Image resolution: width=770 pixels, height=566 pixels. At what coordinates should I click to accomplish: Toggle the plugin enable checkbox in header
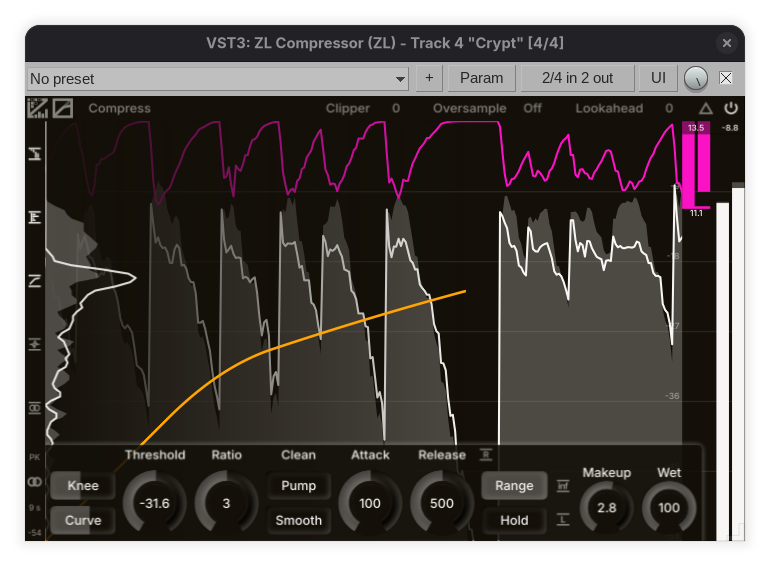[726, 78]
